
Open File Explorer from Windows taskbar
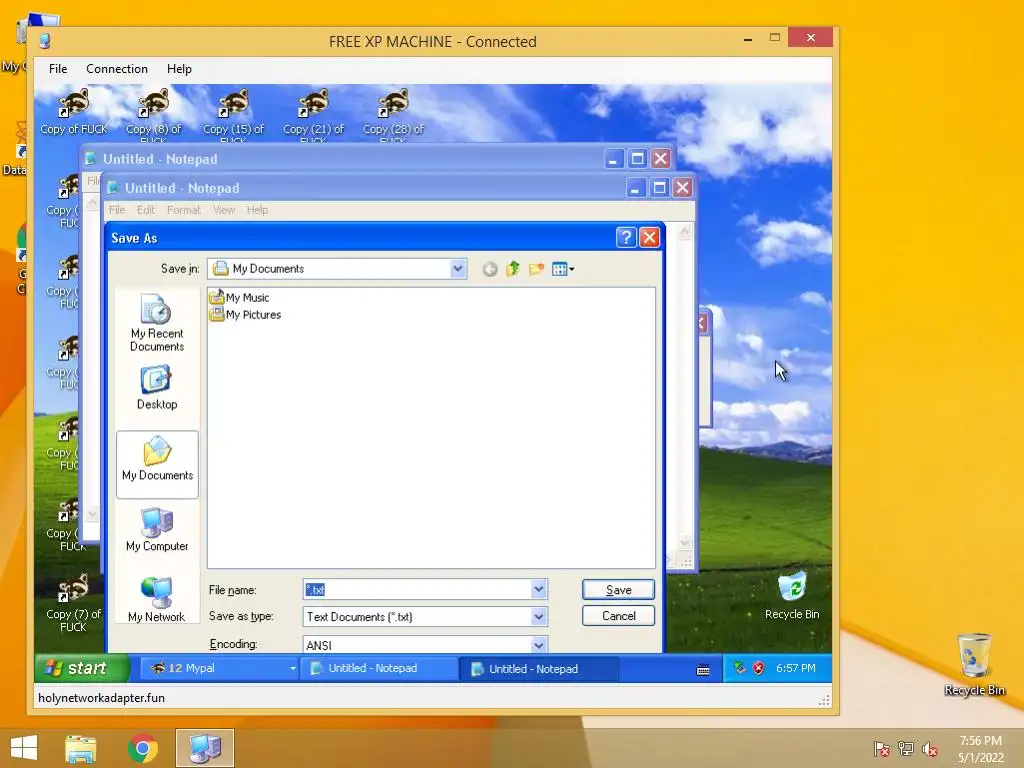(x=81, y=748)
